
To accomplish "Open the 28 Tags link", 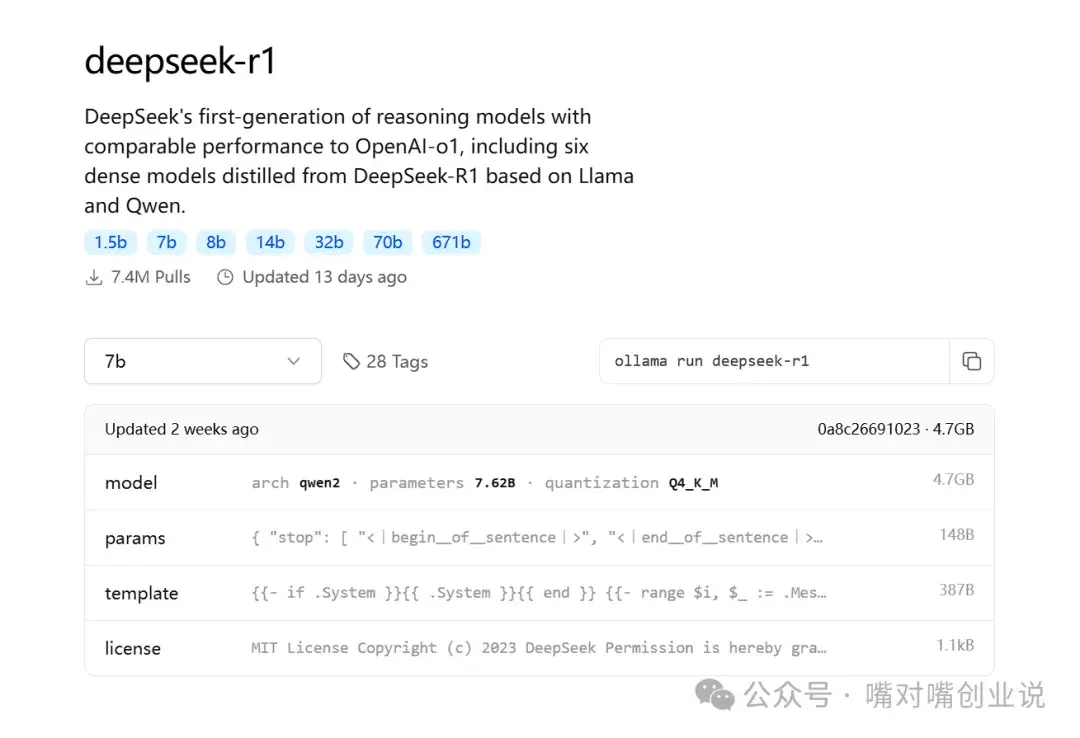I will (x=396, y=361).
